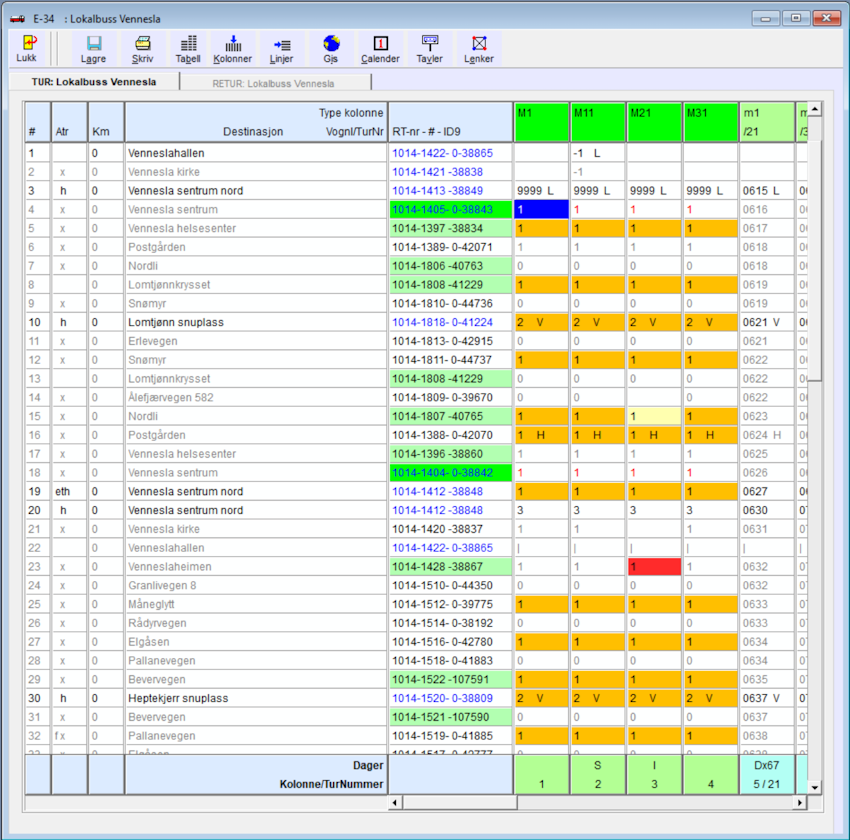Switch to RETUR: Lokalbuss Vennesla tab
Image resolution: width=850 pixels, height=840 pixels.
pos(273,83)
